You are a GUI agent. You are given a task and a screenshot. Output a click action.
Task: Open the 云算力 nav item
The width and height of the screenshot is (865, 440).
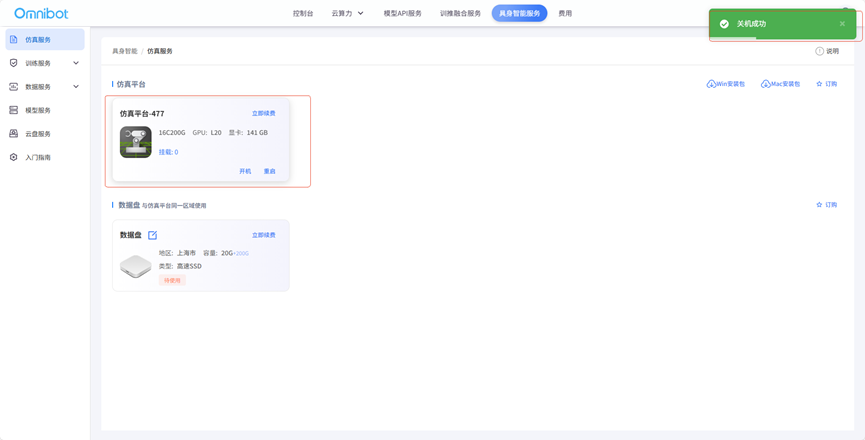(x=342, y=13)
